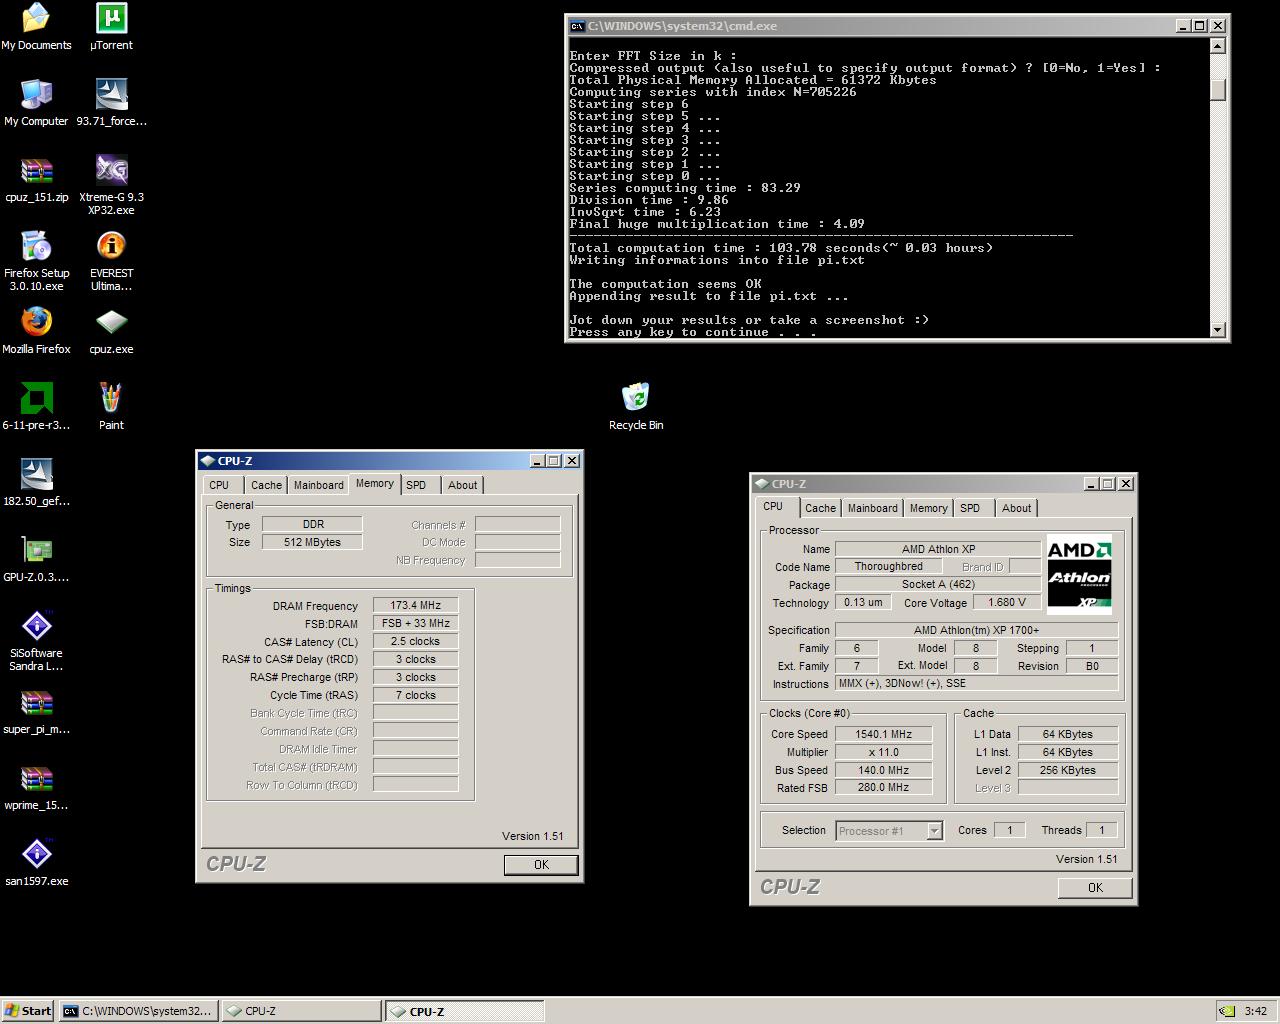Viewport: 1280px width, 1024px height.
Task: Open Cache tab in processor CPU-Z window
Action: [820, 508]
